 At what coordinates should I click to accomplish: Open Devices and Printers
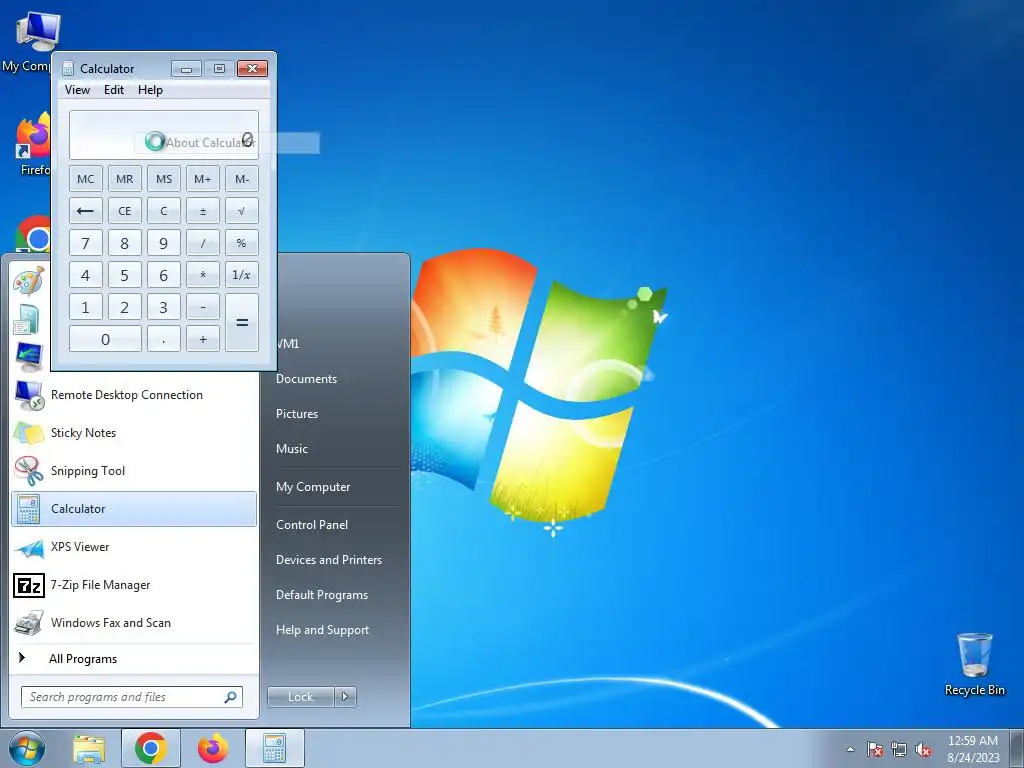(x=329, y=560)
